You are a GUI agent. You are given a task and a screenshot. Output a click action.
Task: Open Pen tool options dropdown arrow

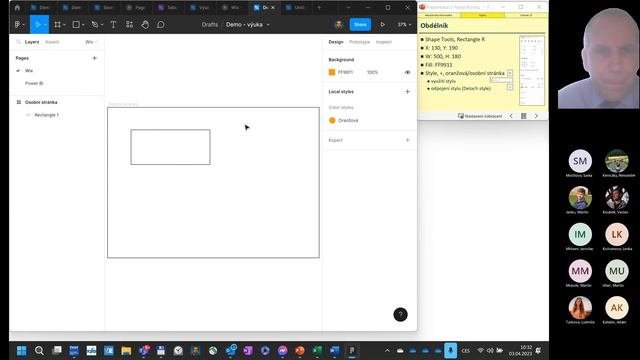coord(102,25)
